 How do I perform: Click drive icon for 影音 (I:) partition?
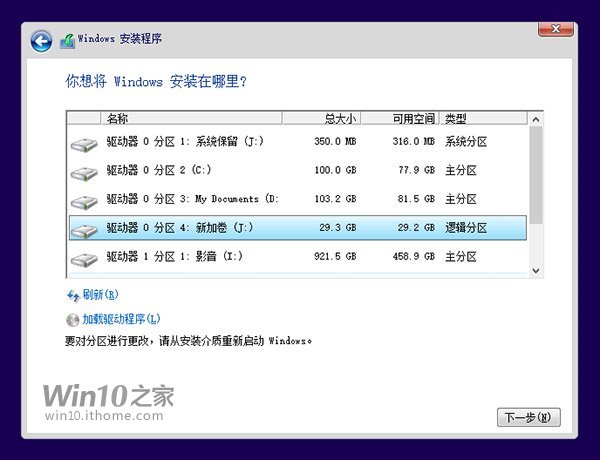tap(85, 259)
